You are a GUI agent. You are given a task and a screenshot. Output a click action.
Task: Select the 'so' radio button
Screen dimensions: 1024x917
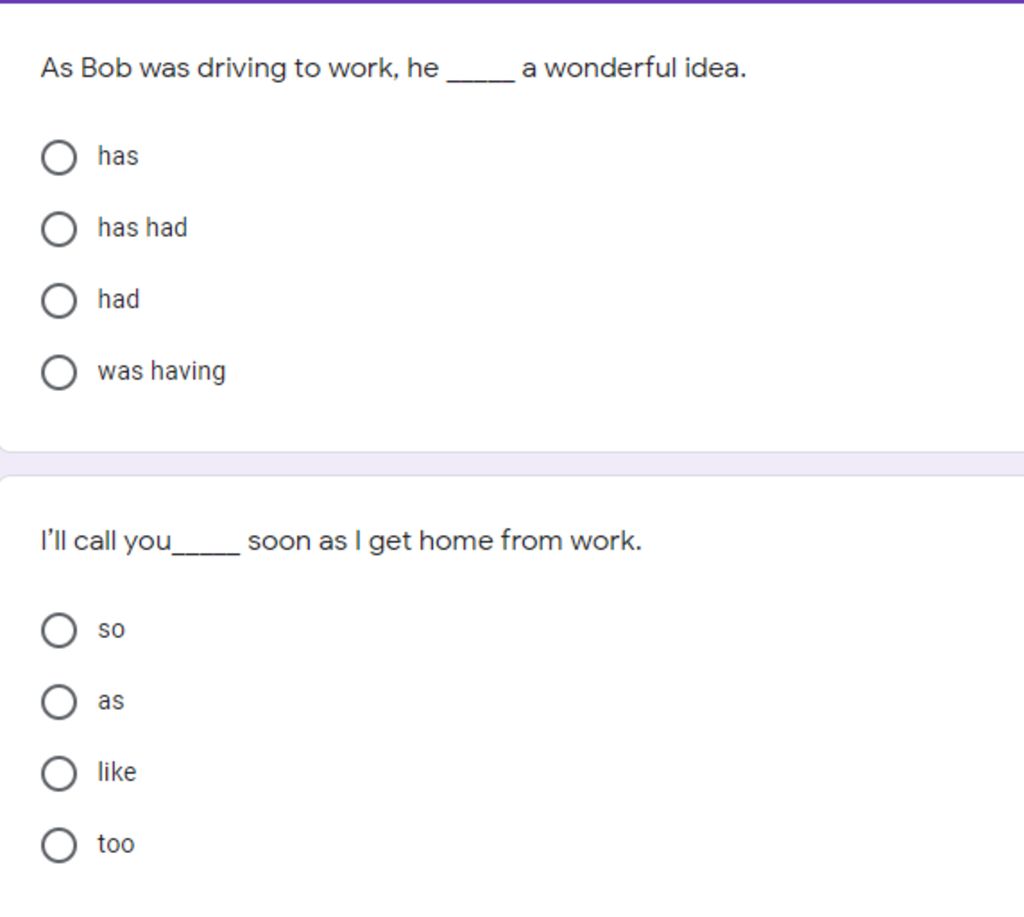point(59,630)
